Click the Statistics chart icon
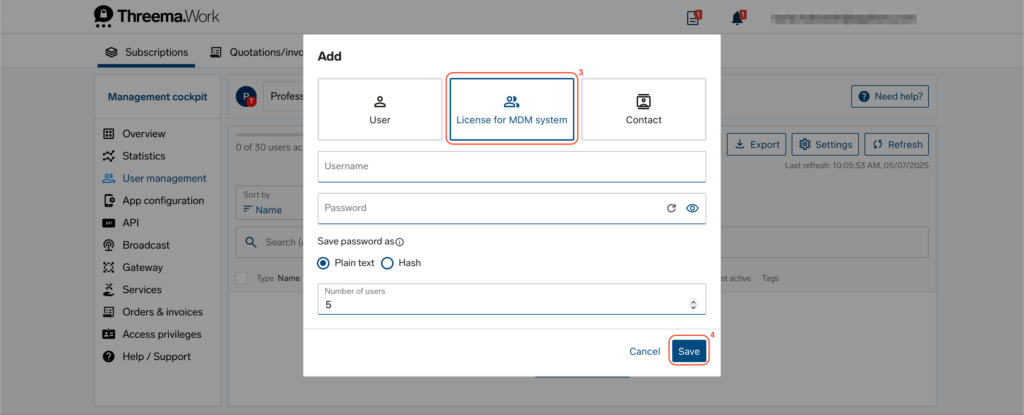Image resolution: width=1024 pixels, height=415 pixels. [108, 156]
